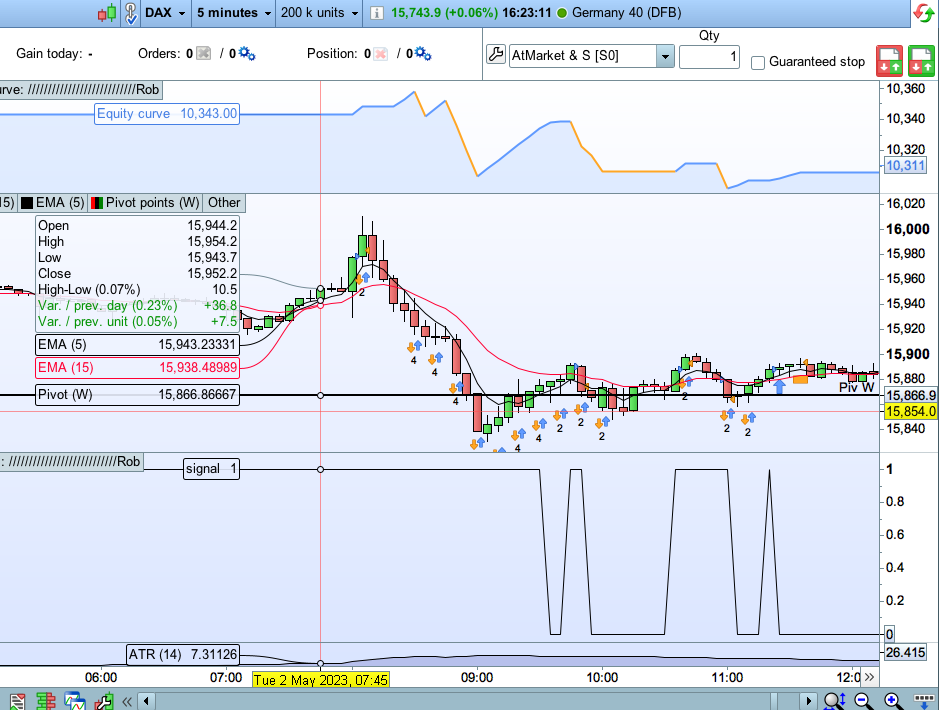Click the double chevron expand right of time axis
The image size is (939, 710).
[870, 677]
